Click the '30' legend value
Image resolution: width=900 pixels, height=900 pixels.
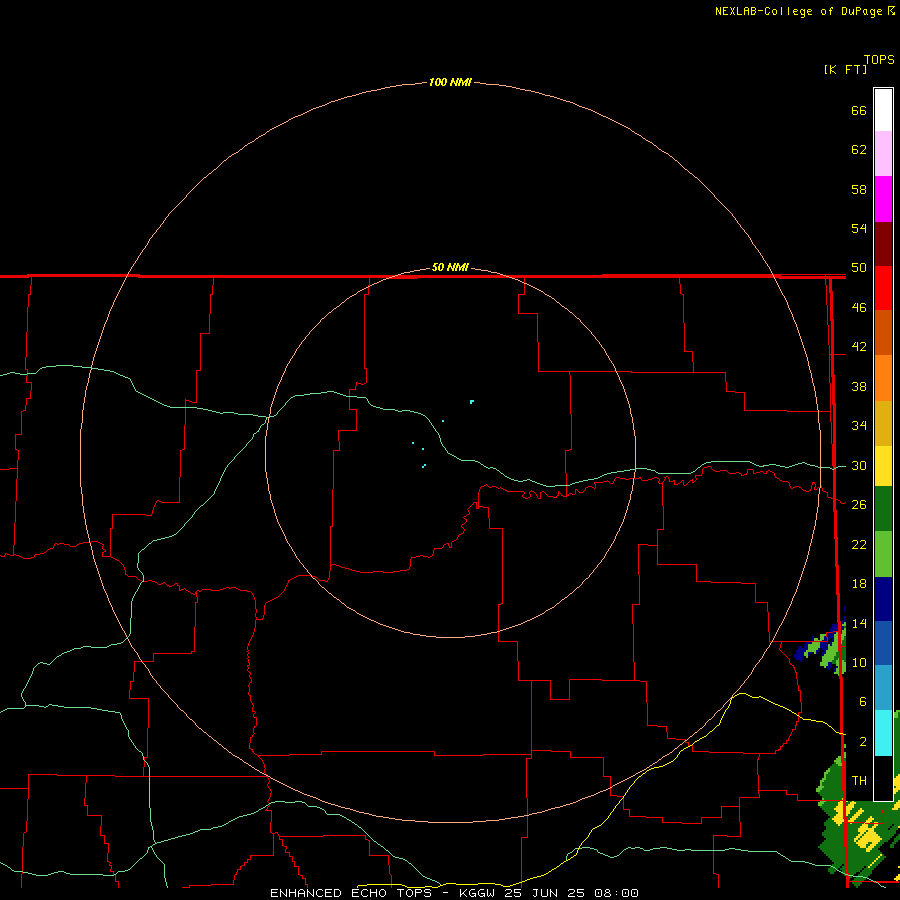click(859, 465)
